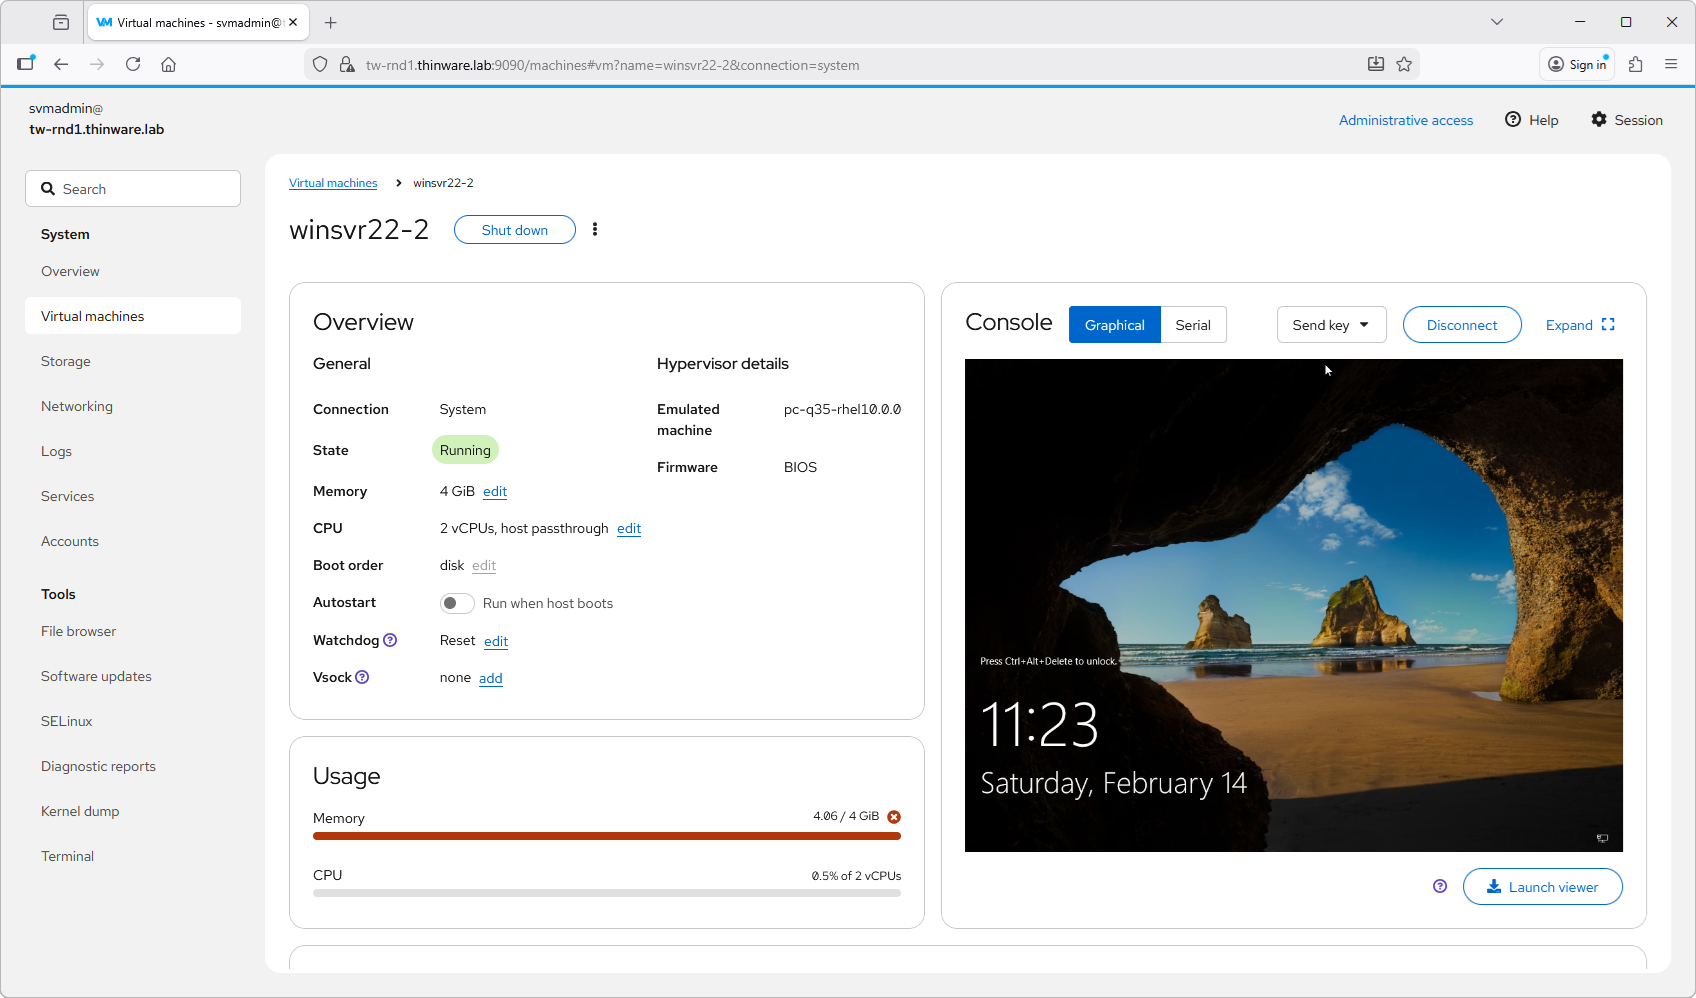This screenshot has width=1696, height=998.
Task: Edit the Watchdog setting
Action: (496, 641)
